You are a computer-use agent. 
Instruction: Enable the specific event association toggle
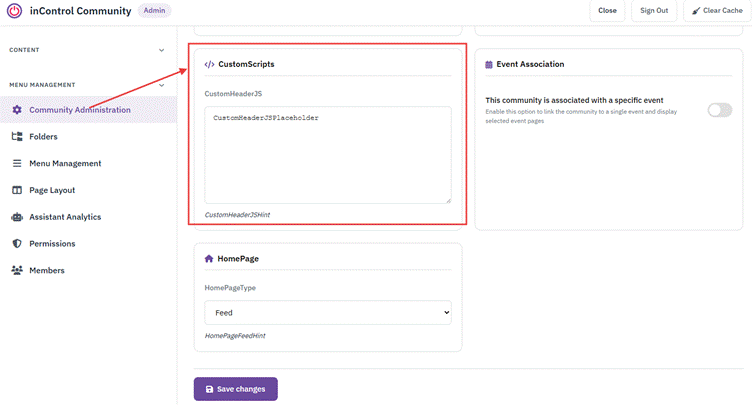[719, 110]
